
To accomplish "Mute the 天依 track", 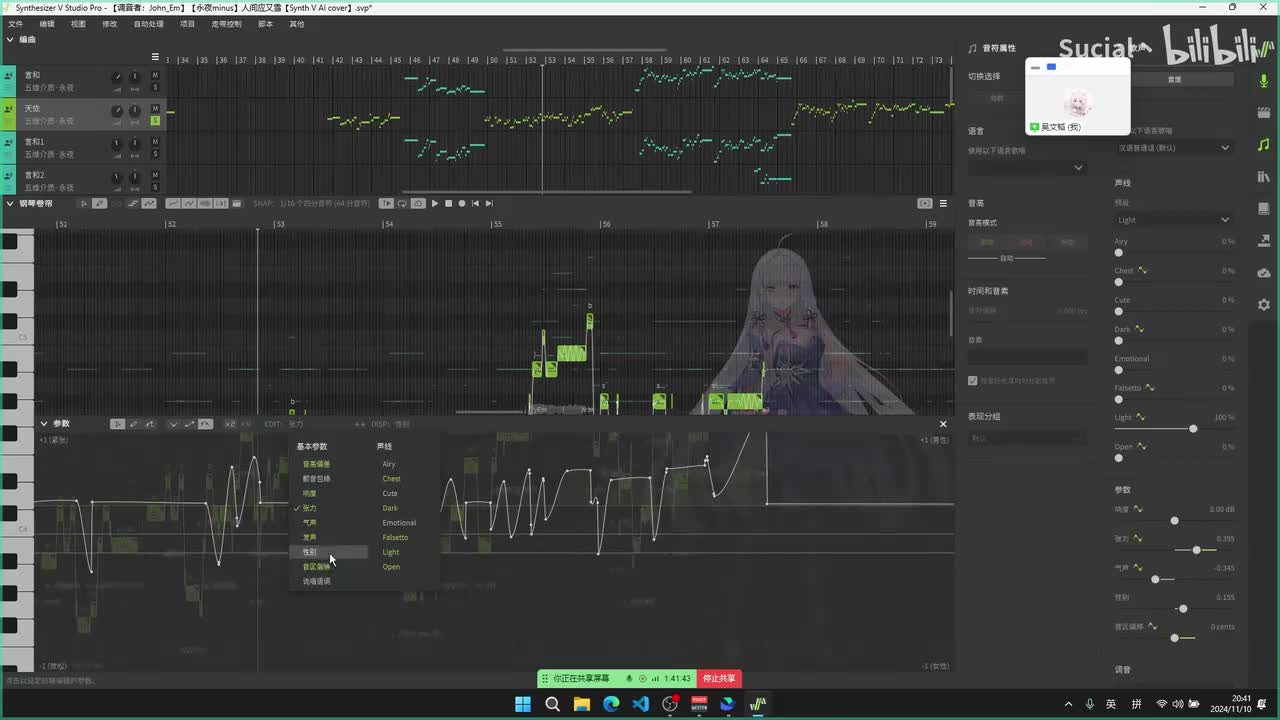I will tap(155, 109).
